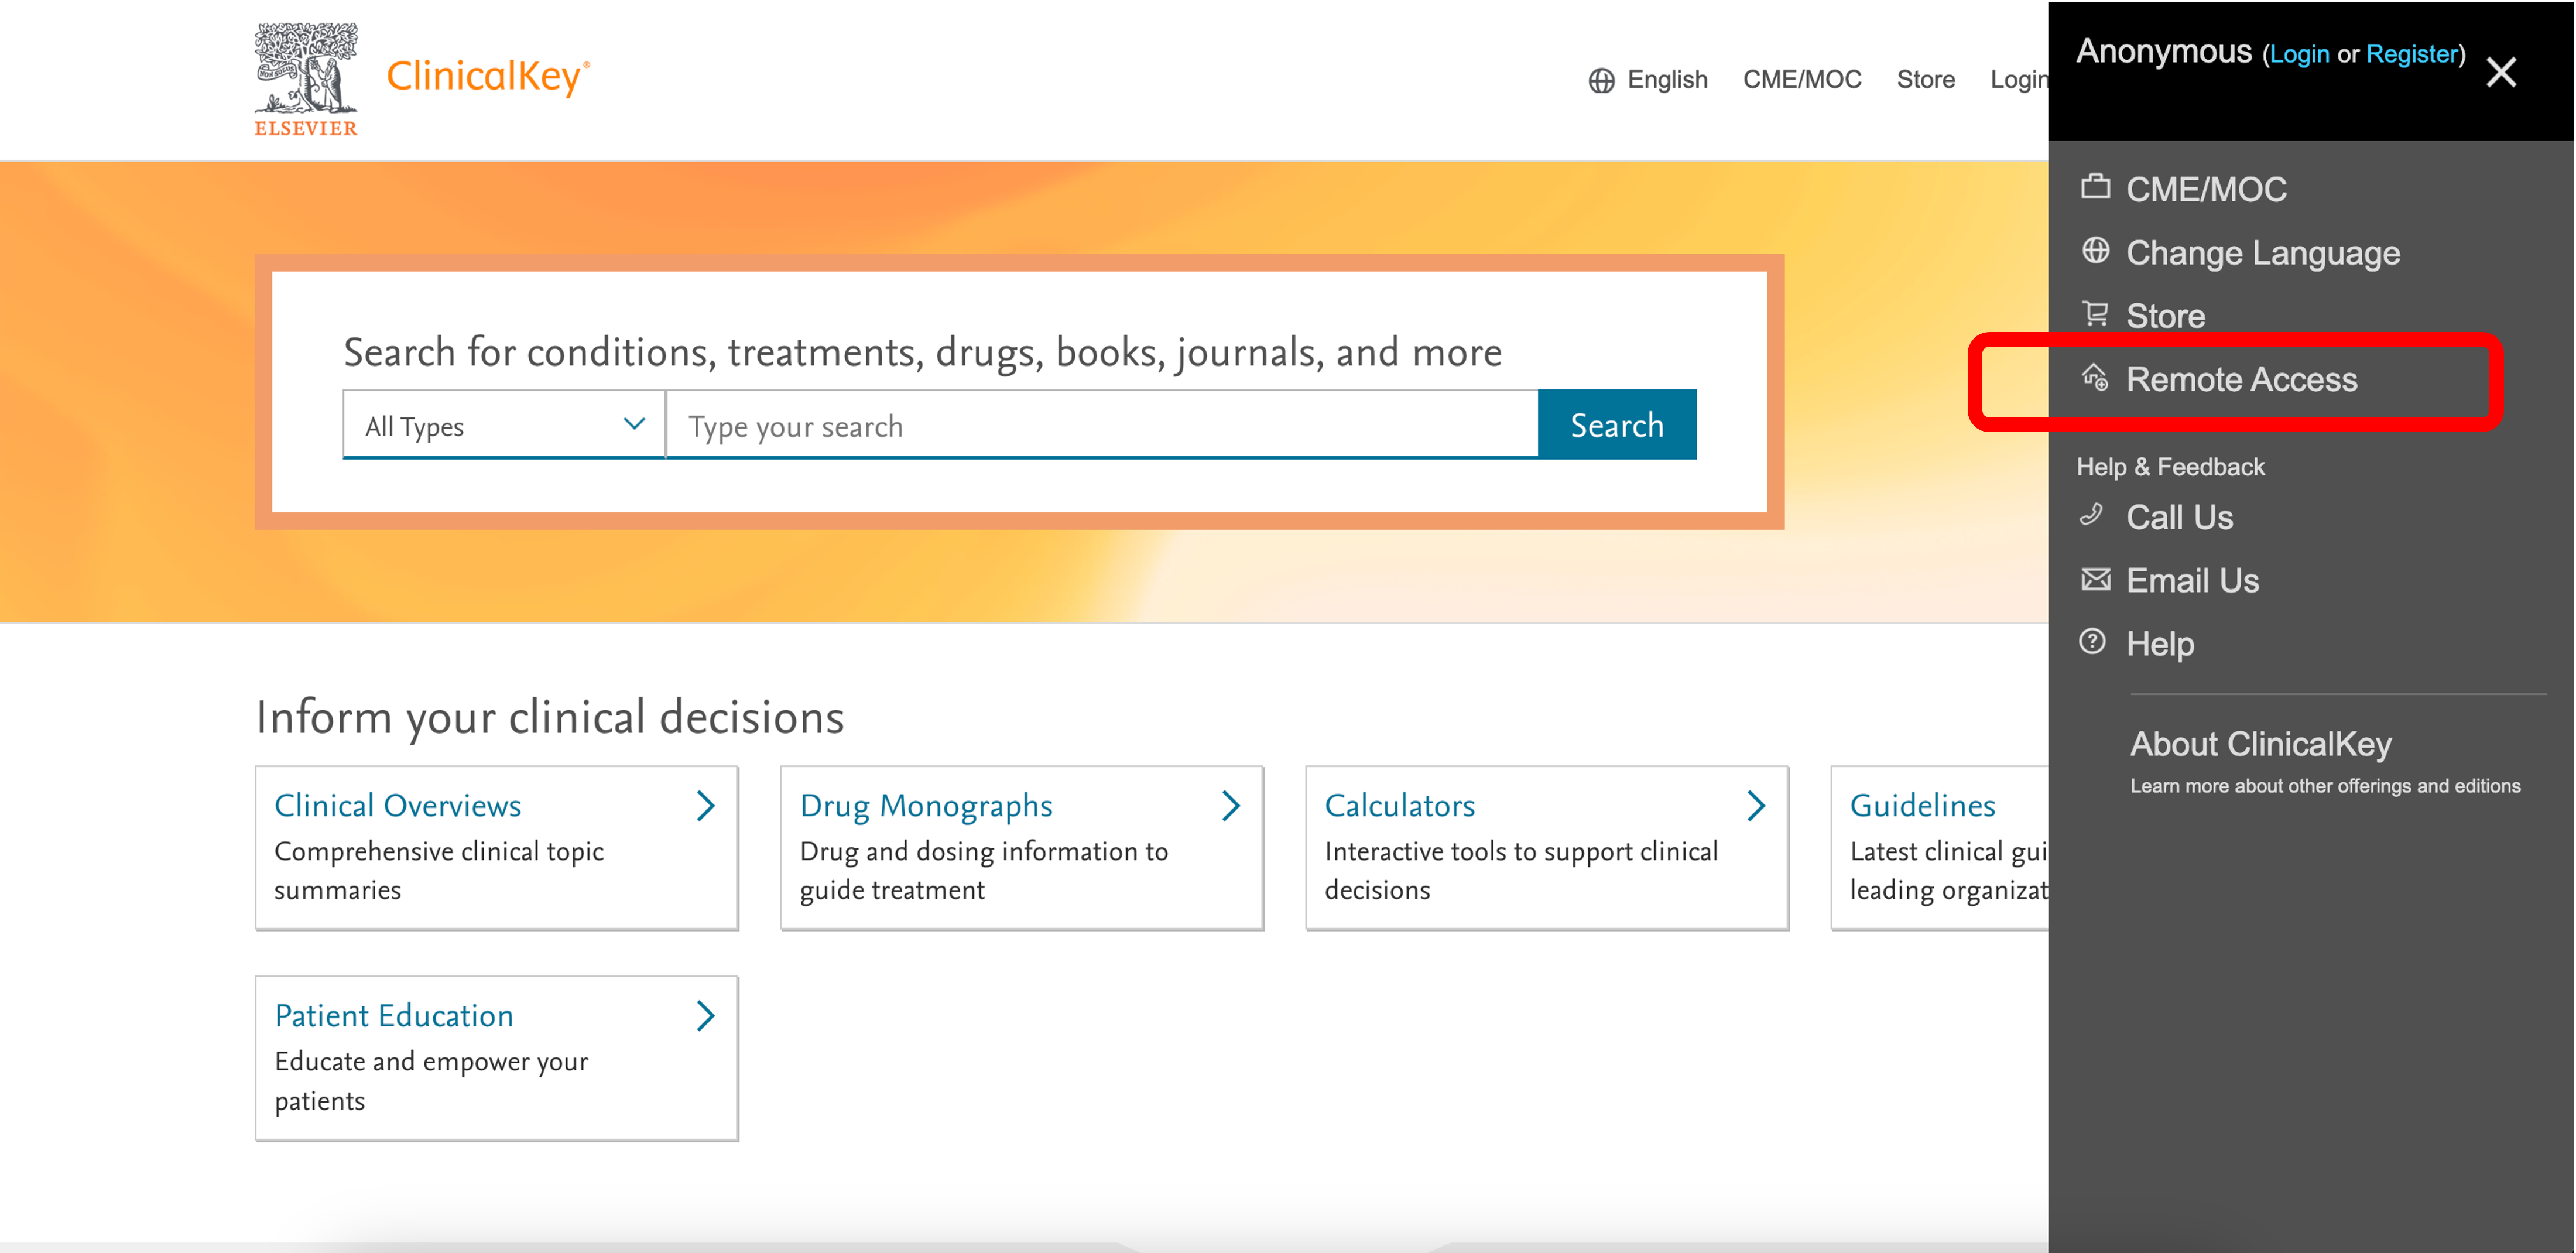Viewport: 2576px width, 1253px height.
Task: Click the All Types dropdown chevron
Action: [634, 424]
